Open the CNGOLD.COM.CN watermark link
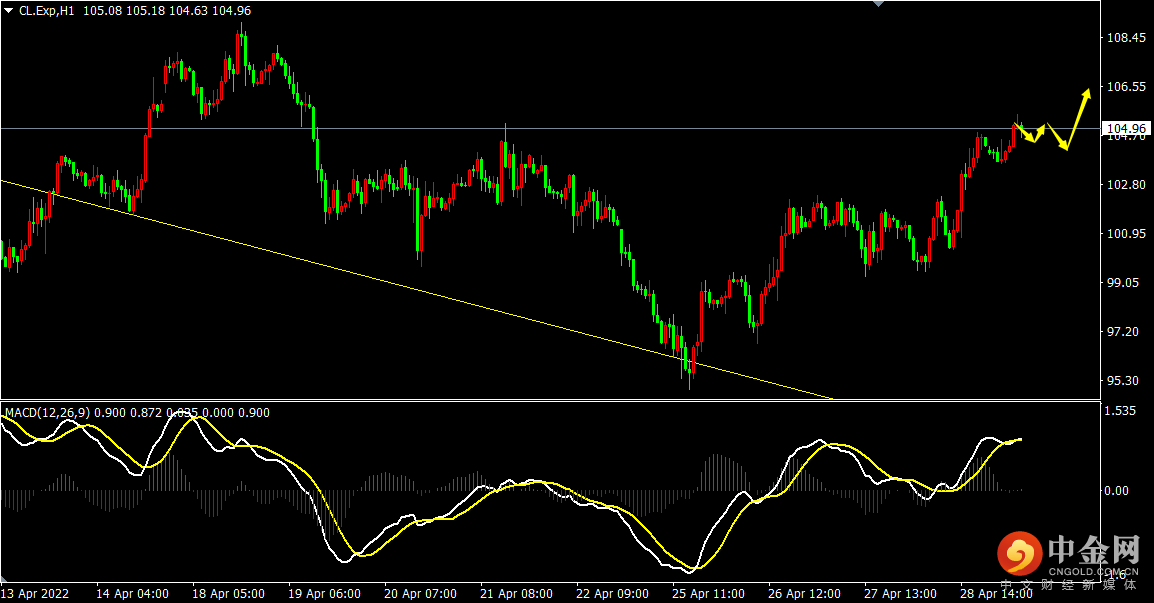Viewport: 1154px width, 603px height. click(x=1094, y=571)
